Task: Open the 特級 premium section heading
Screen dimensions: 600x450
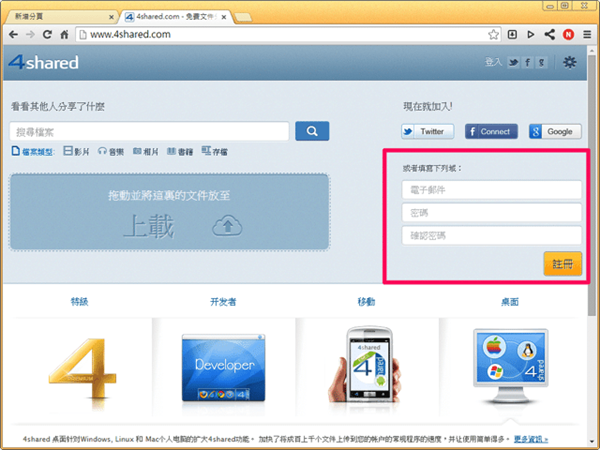Action: 80,302
